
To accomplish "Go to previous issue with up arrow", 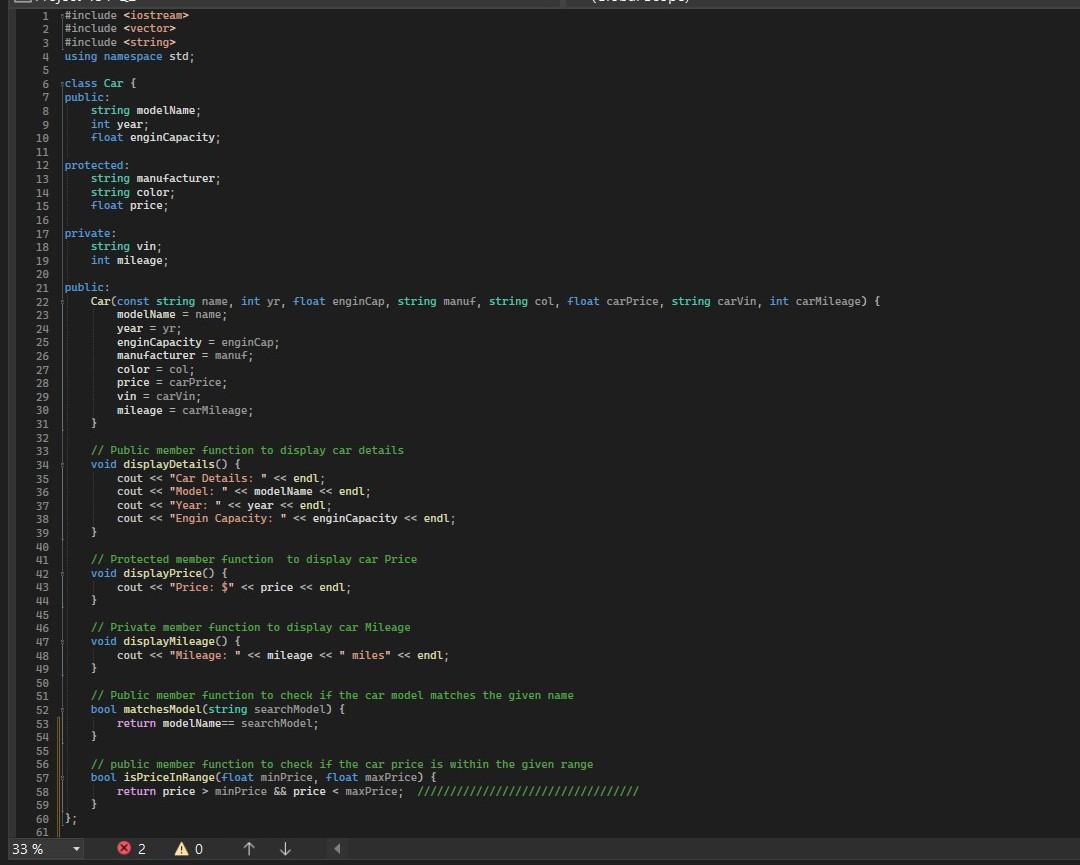I will coord(249,848).
